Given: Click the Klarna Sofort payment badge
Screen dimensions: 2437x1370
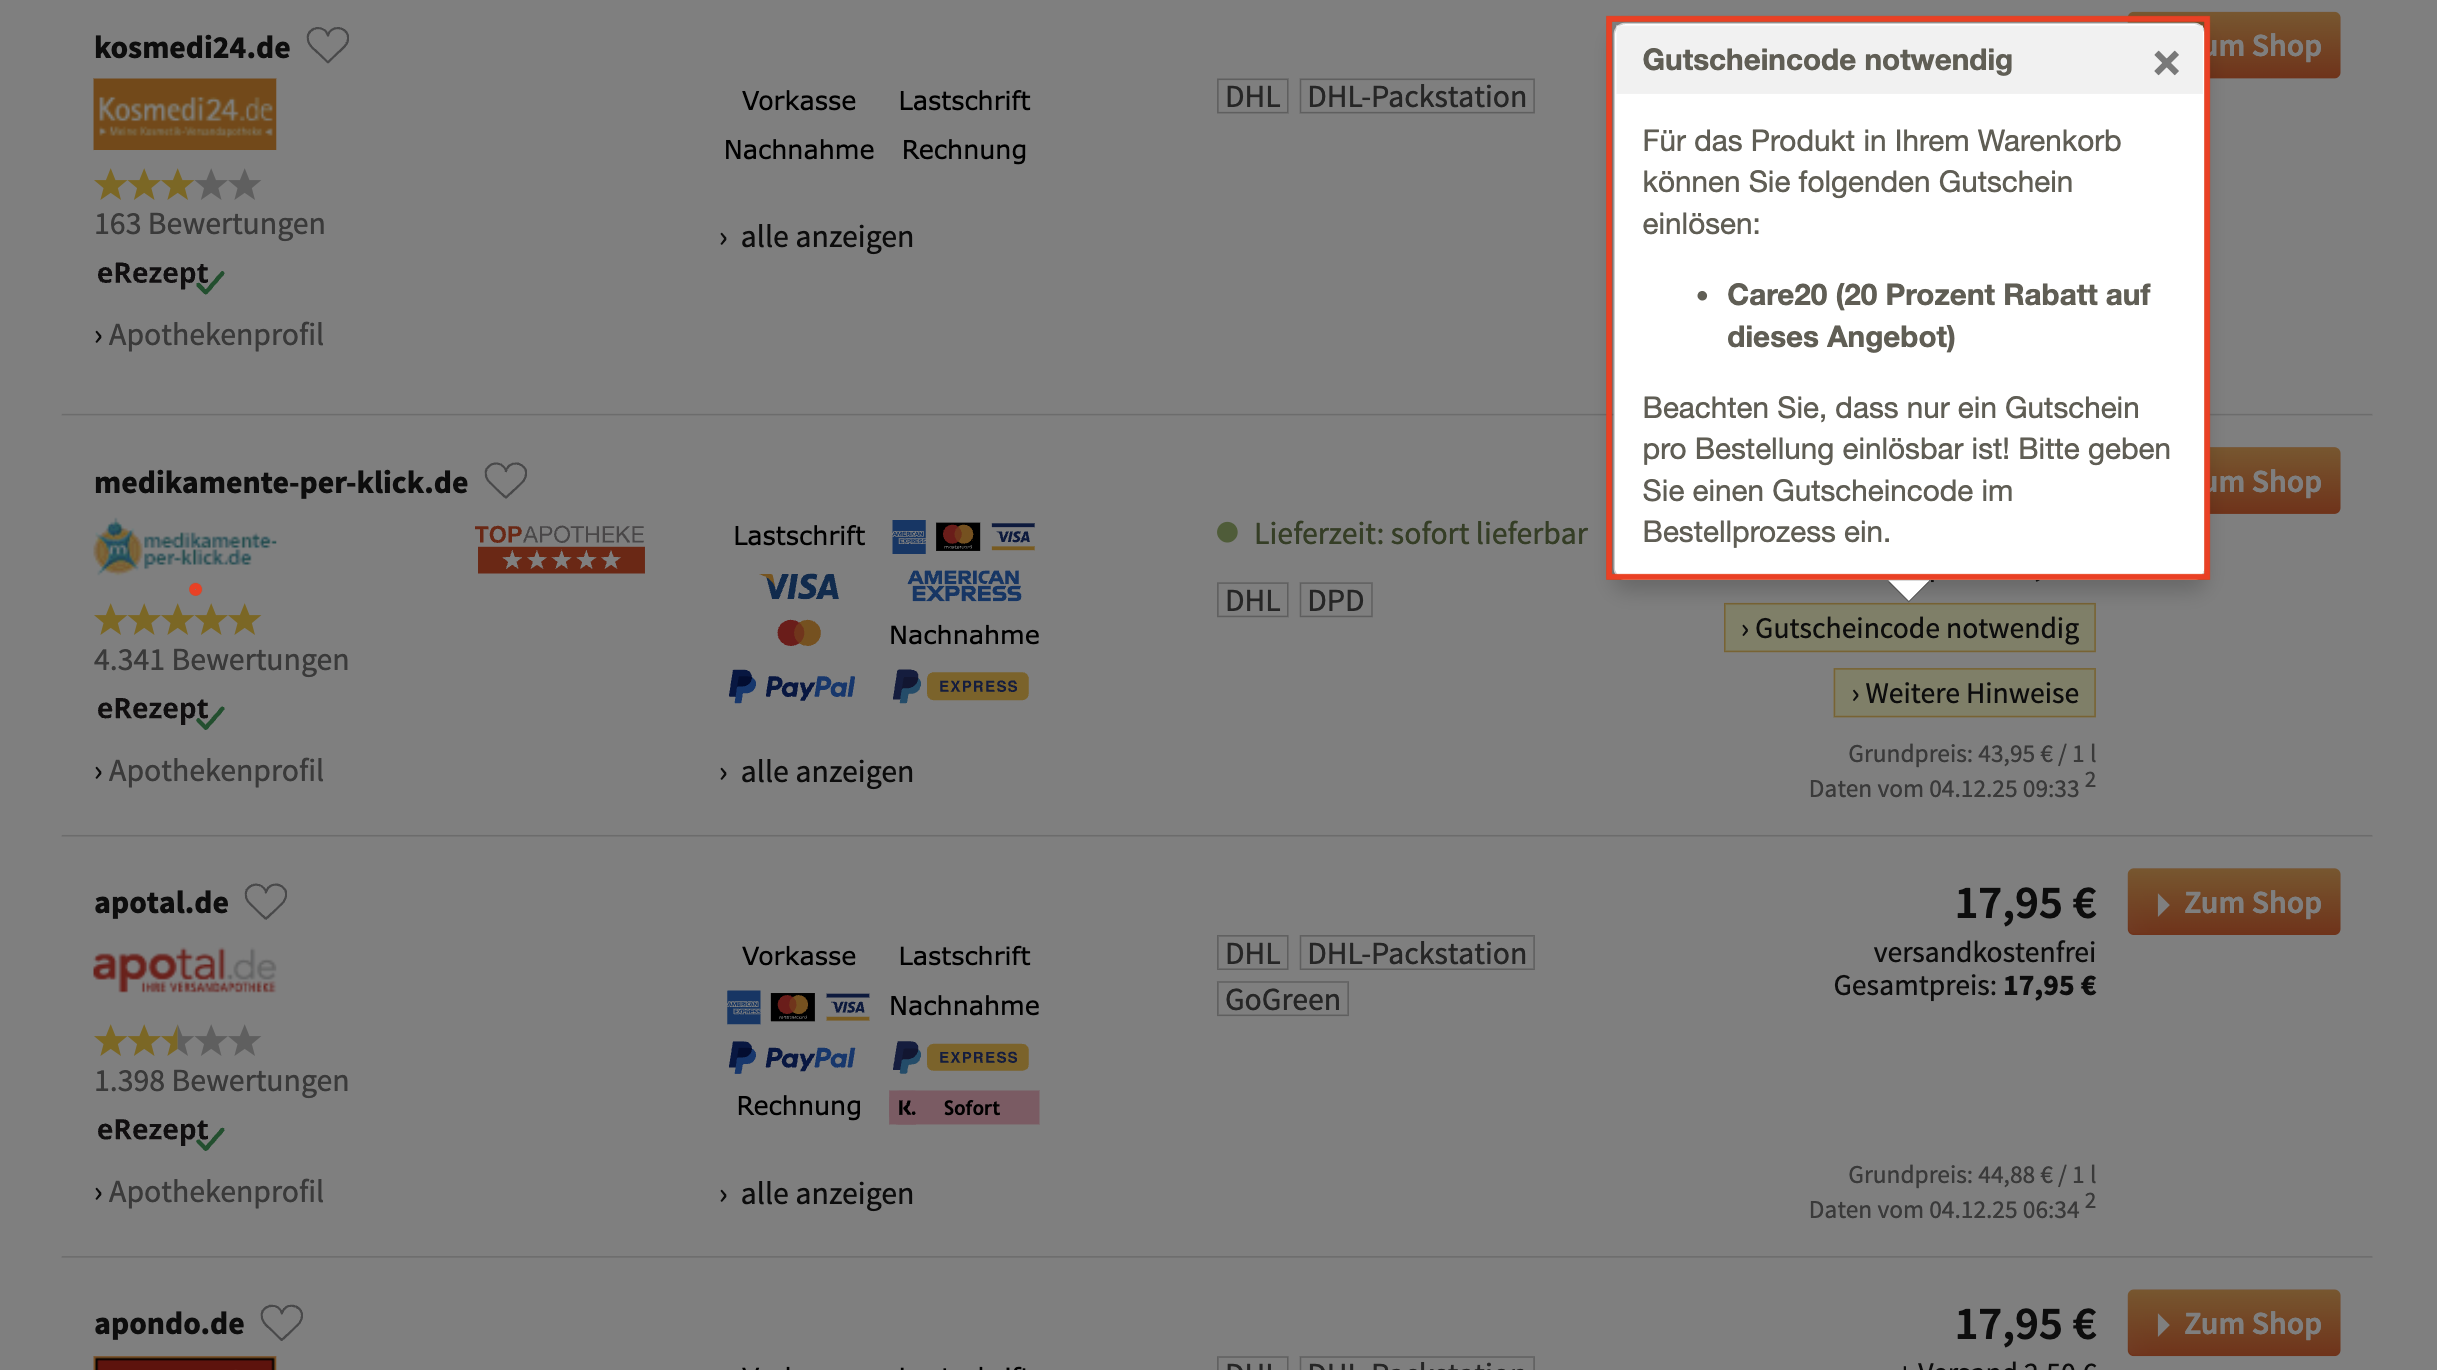Looking at the screenshot, I should [963, 1107].
